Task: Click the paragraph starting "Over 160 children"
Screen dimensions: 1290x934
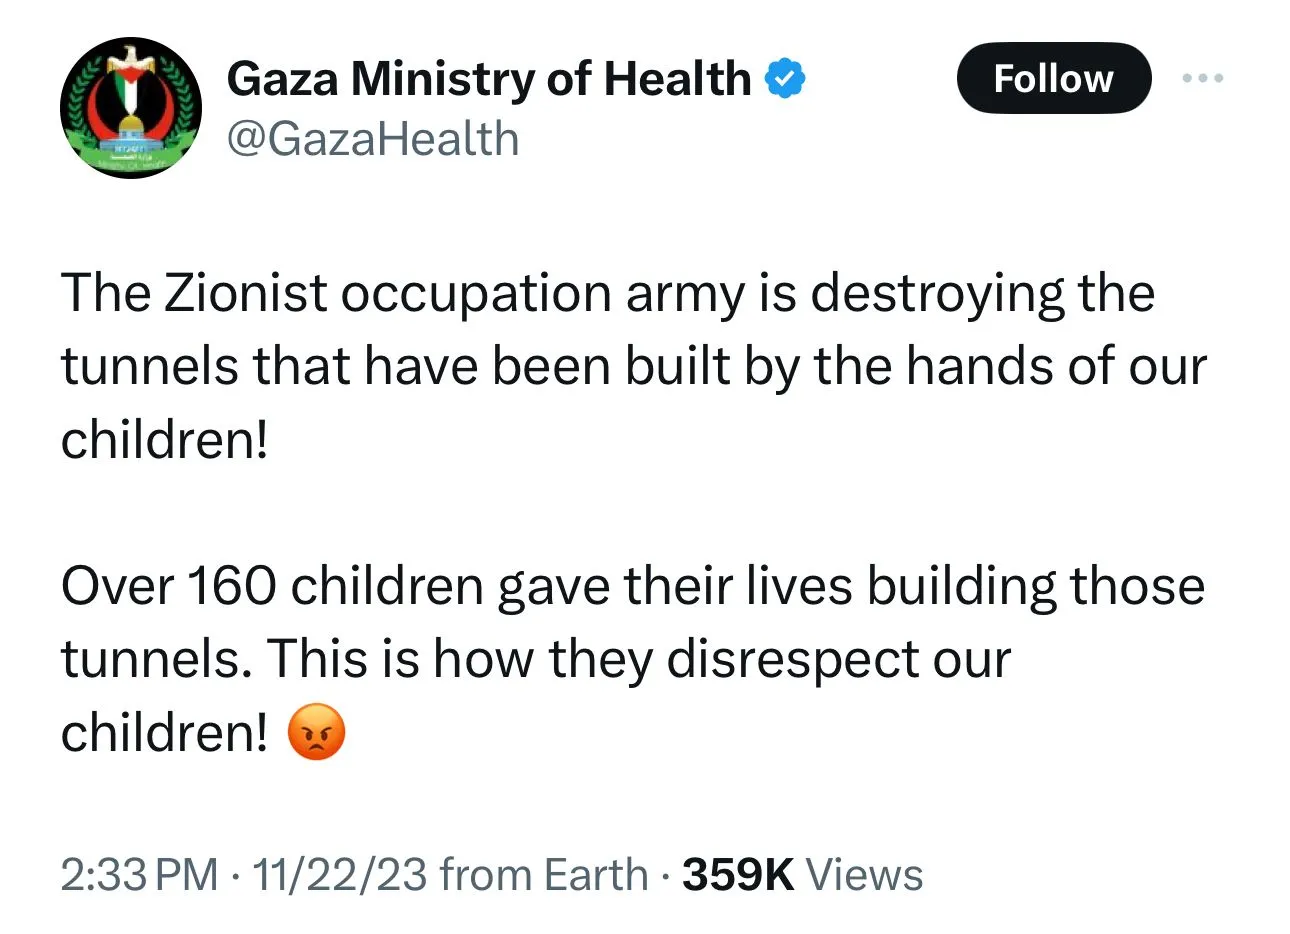Action: (633, 659)
